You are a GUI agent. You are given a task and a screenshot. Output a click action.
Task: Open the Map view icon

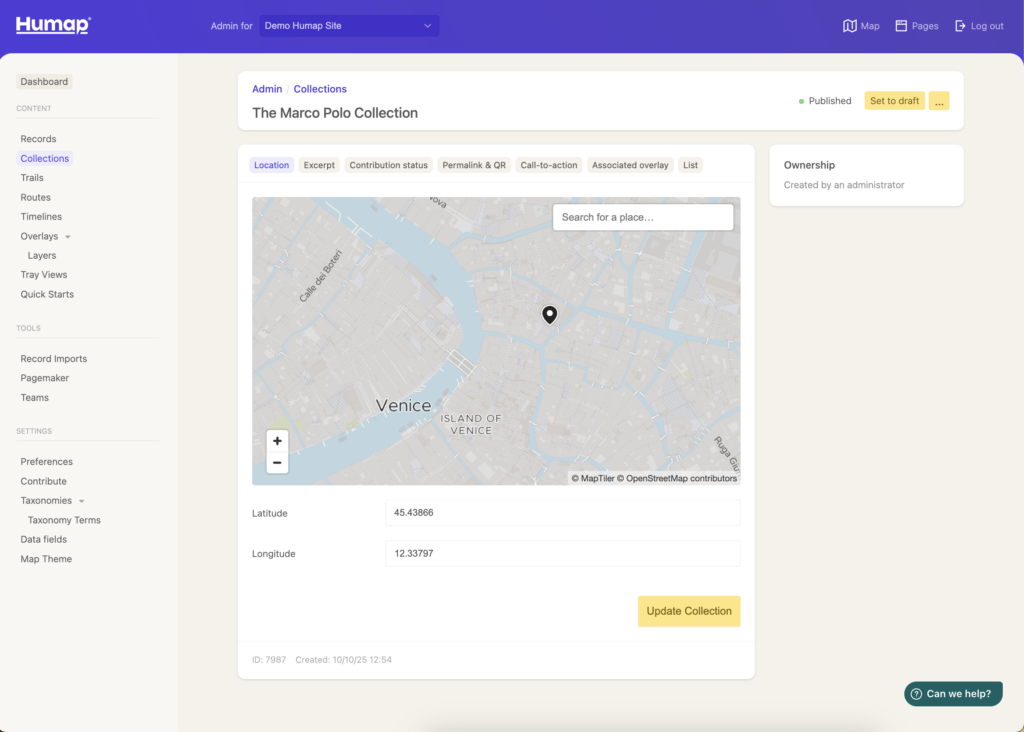pyautogui.click(x=850, y=26)
